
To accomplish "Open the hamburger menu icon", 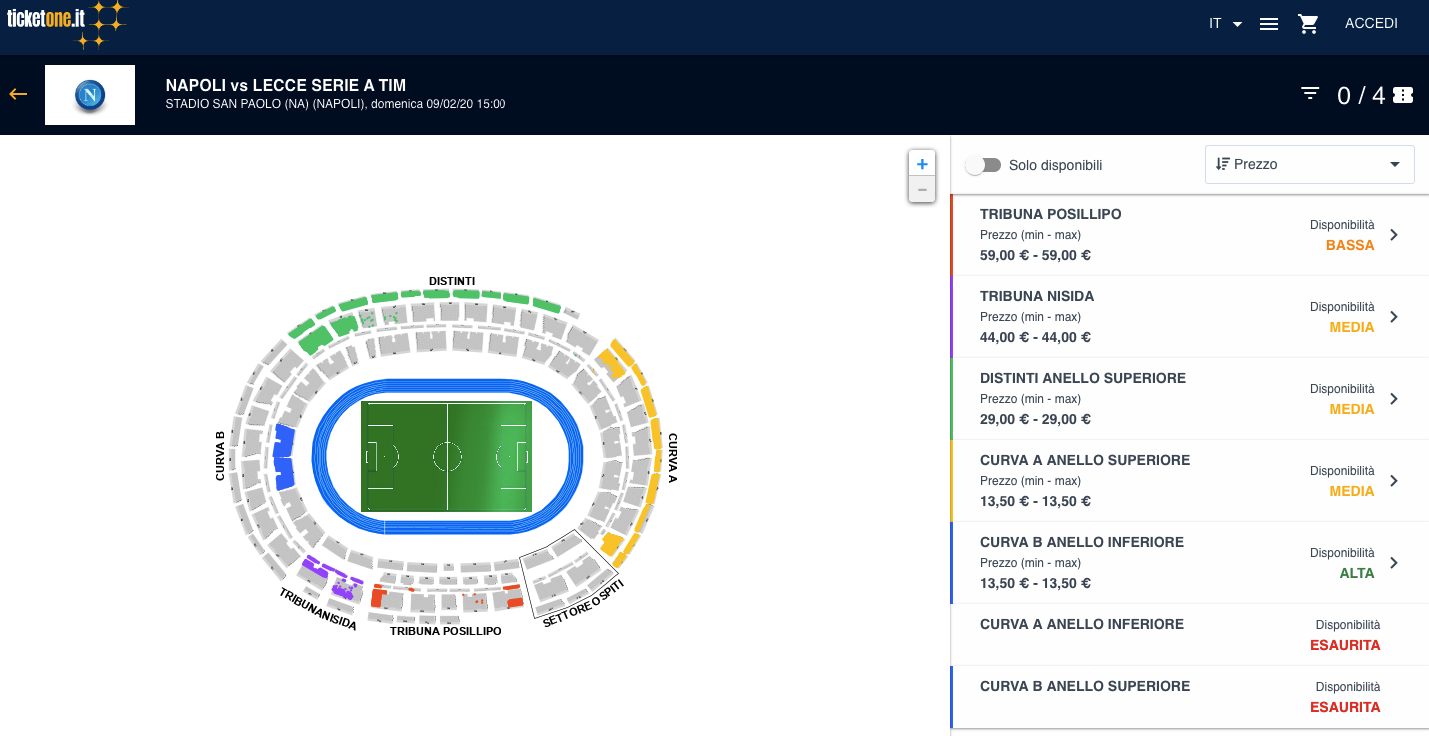I will (x=1269, y=24).
